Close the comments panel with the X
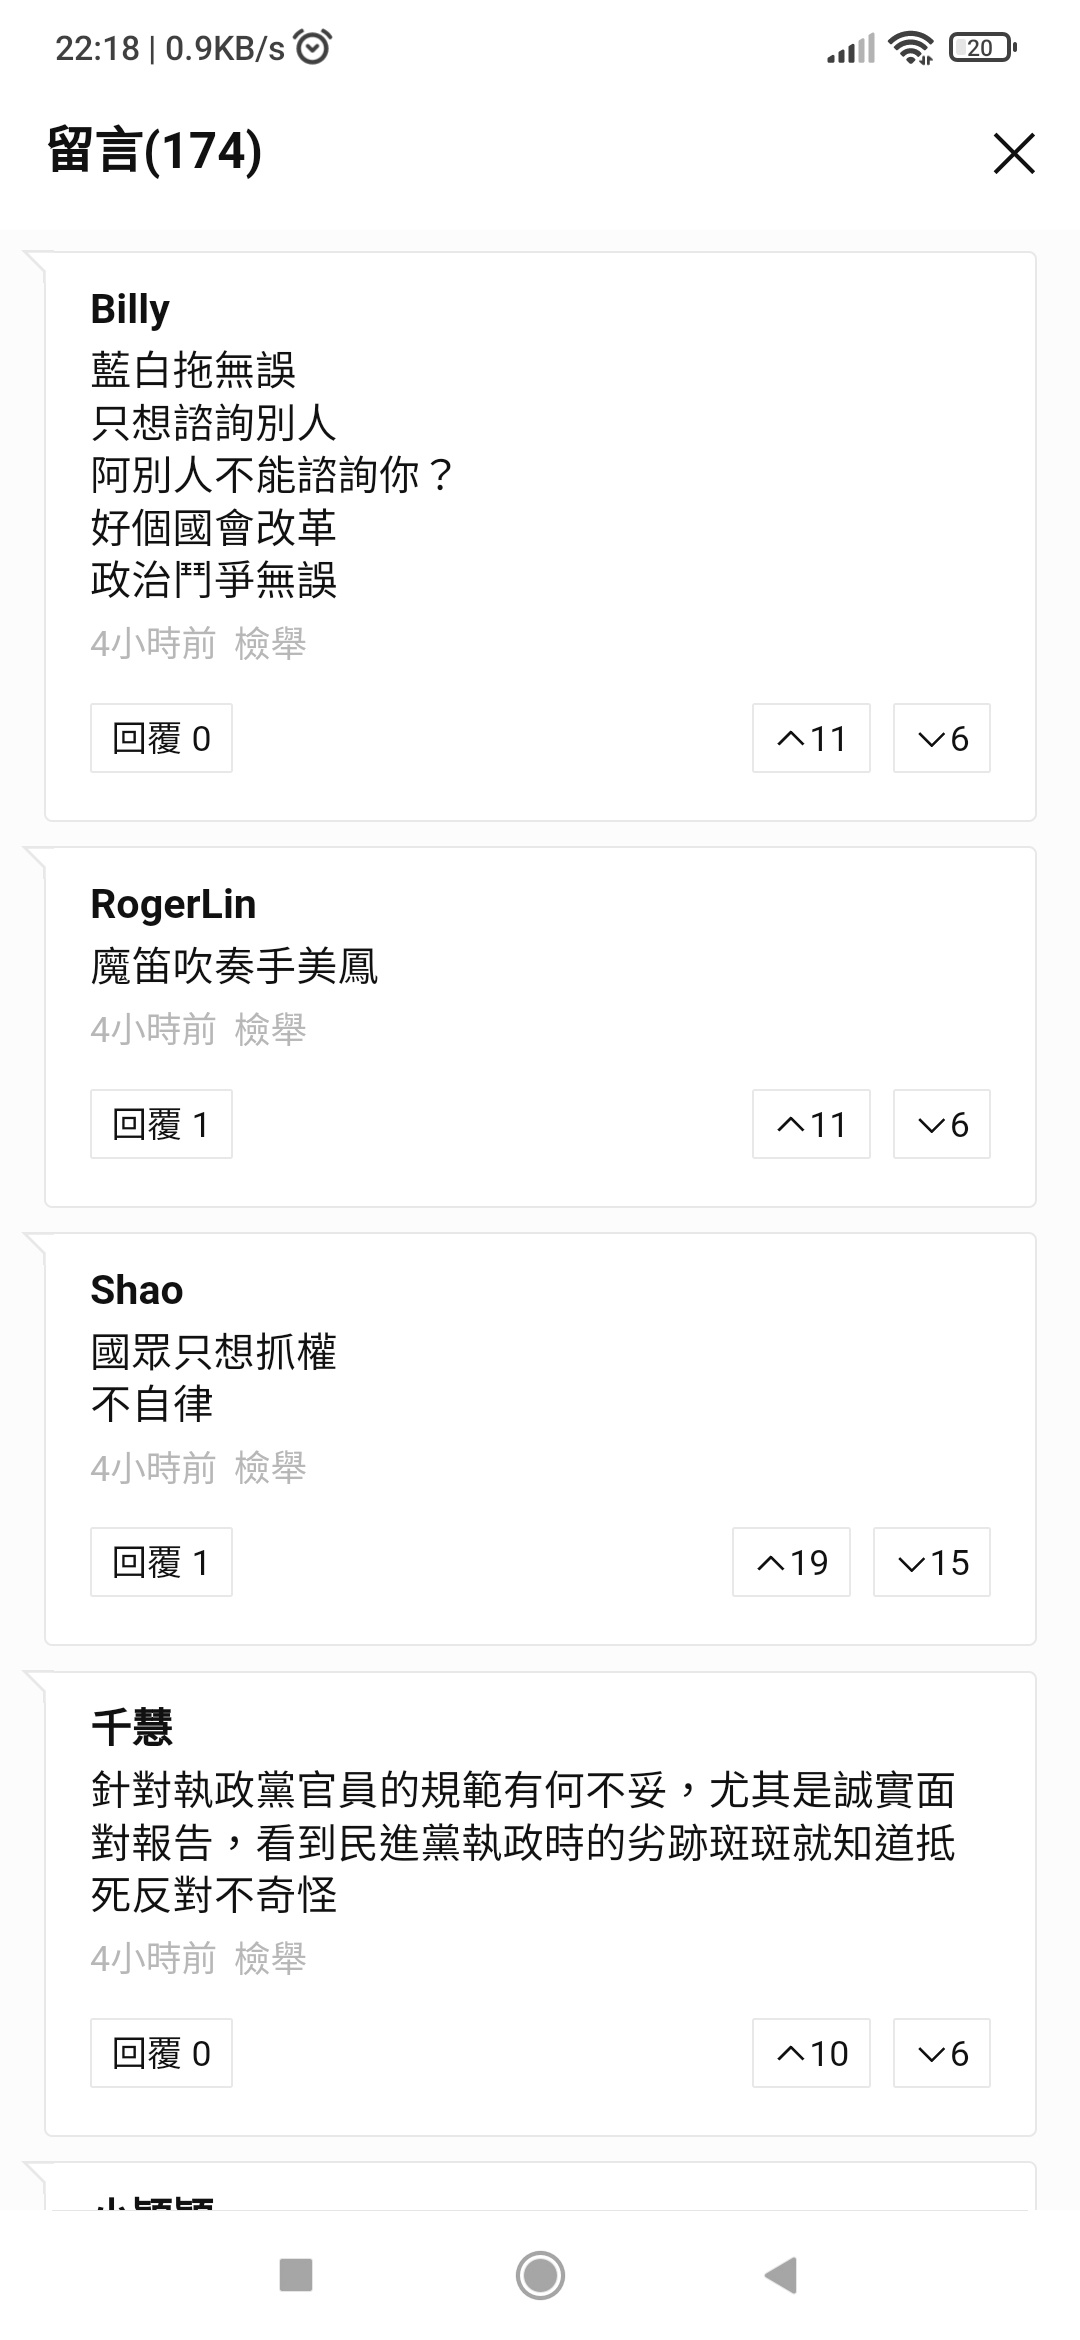The height and width of the screenshot is (2340, 1080). (1014, 153)
